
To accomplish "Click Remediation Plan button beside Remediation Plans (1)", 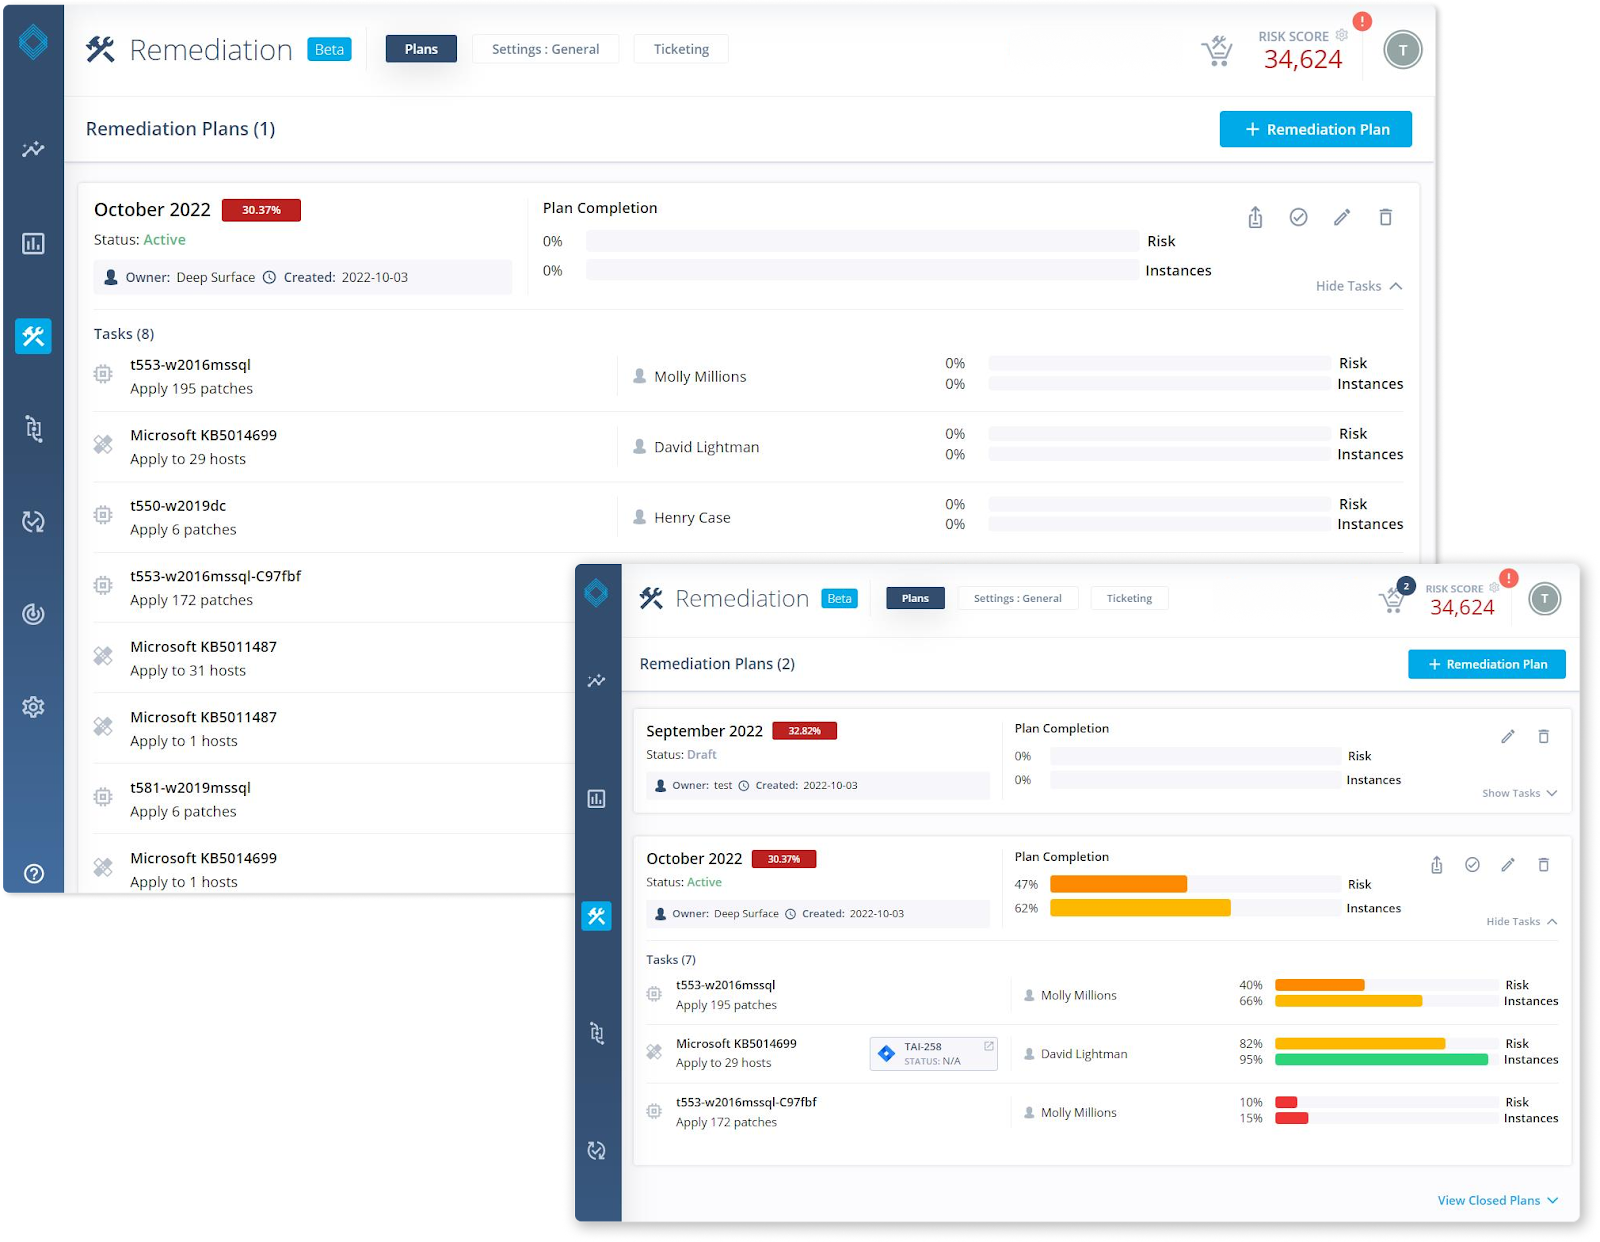I will (x=1315, y=129).
